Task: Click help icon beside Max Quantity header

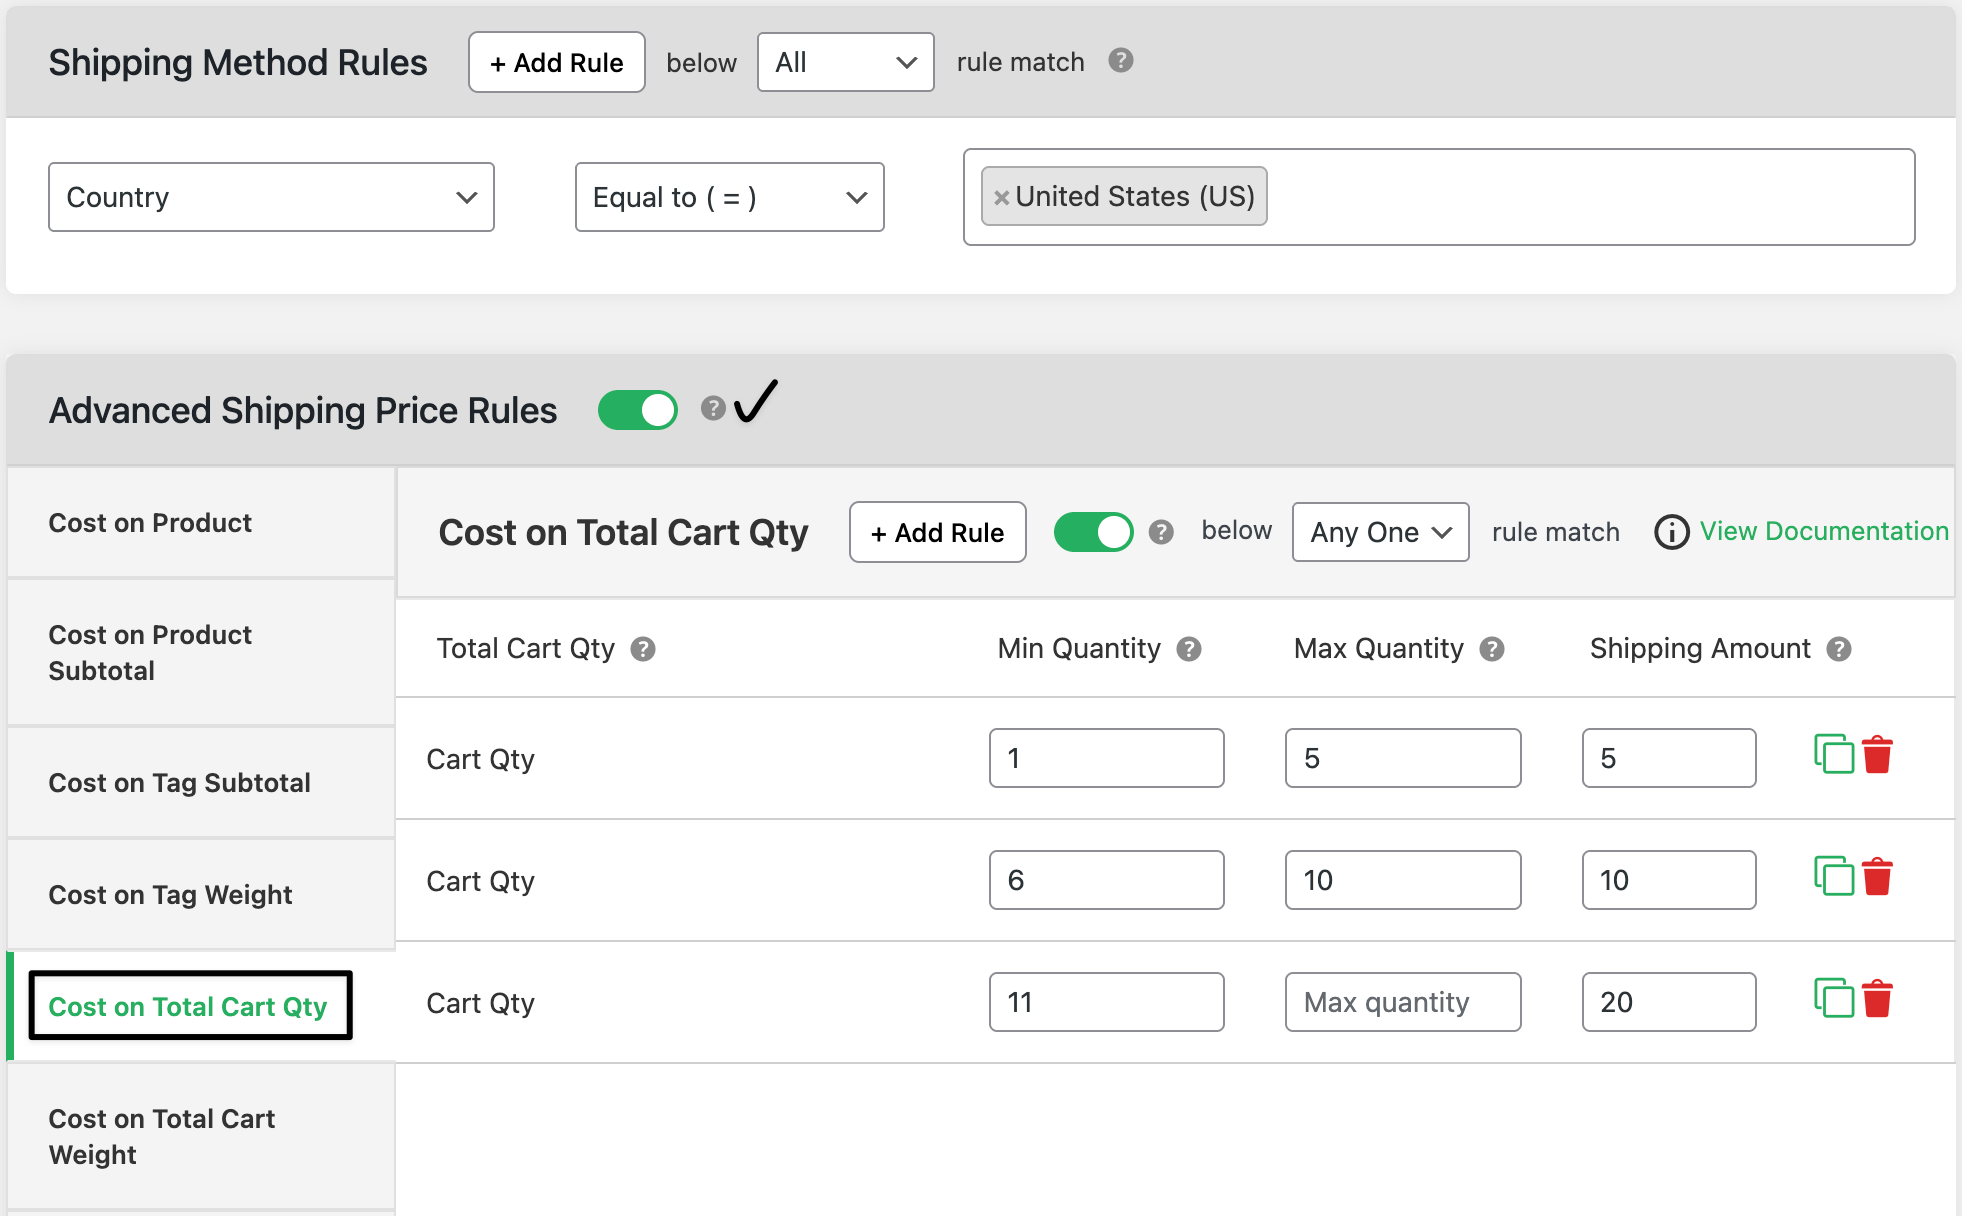Action: (x=1491, y=649)
